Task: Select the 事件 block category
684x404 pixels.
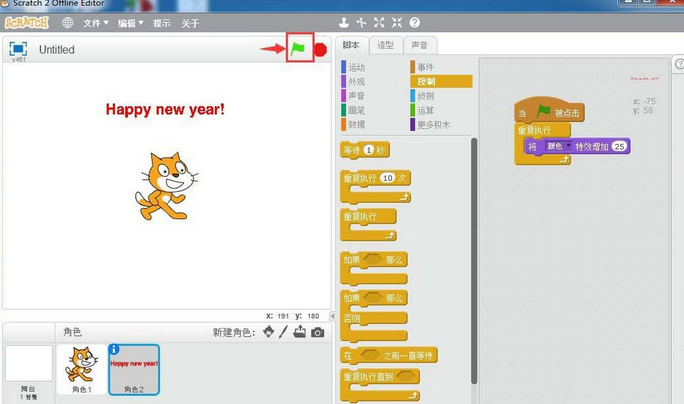Action: 426,67
